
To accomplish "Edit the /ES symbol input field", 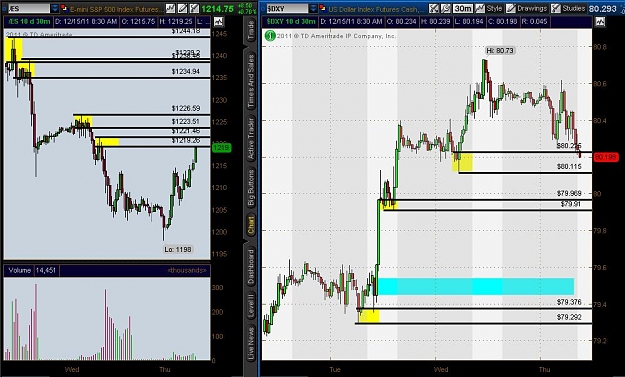I will point(29,8).
